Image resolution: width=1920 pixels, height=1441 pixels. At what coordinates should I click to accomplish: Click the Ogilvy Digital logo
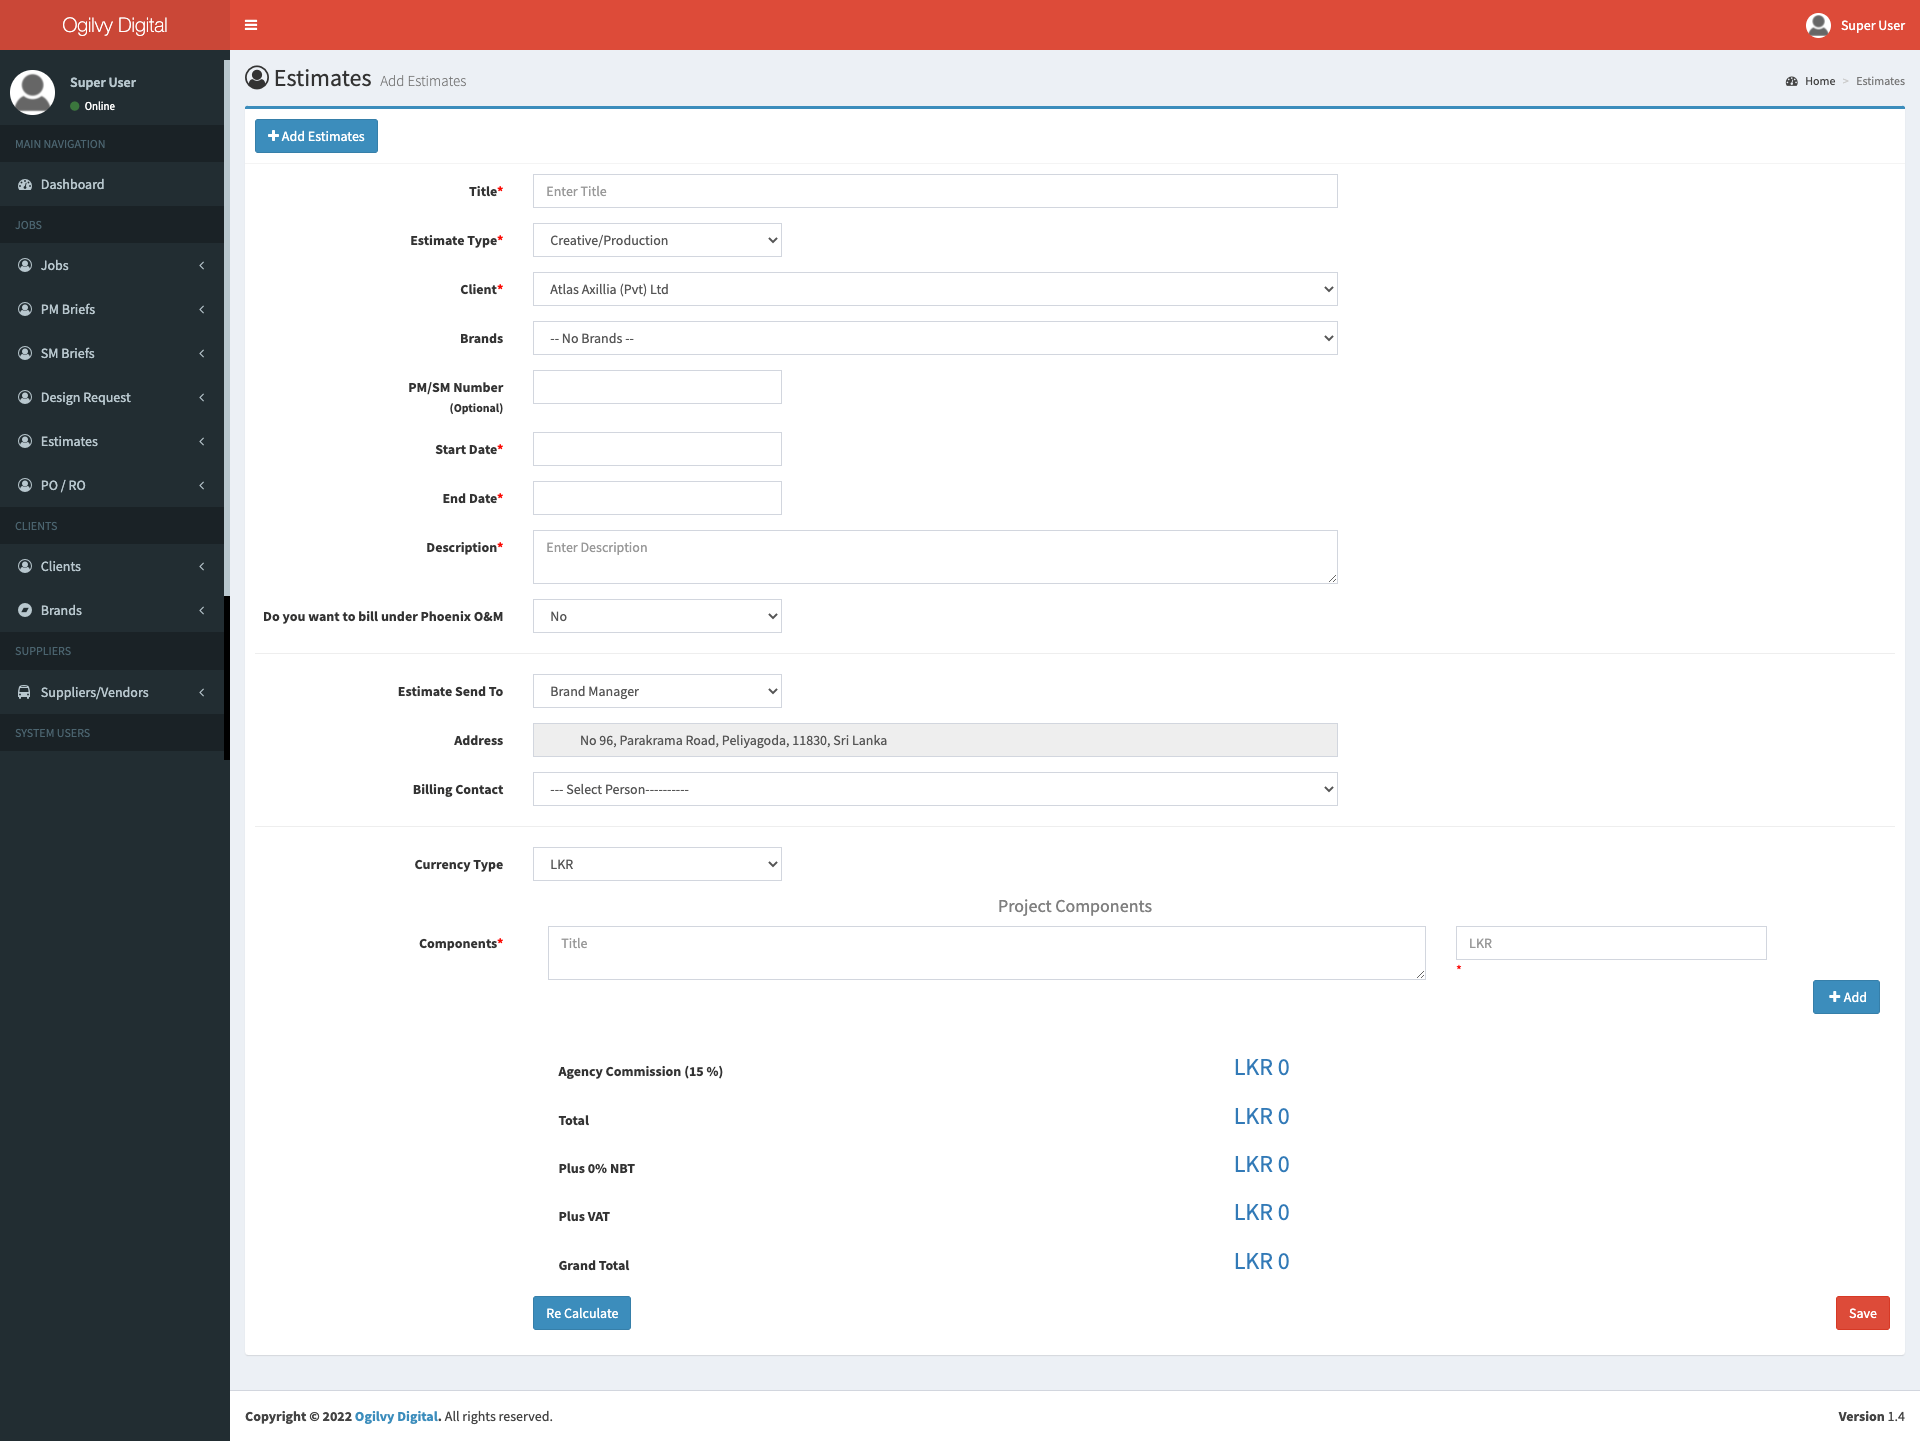(x=115, y=25)
